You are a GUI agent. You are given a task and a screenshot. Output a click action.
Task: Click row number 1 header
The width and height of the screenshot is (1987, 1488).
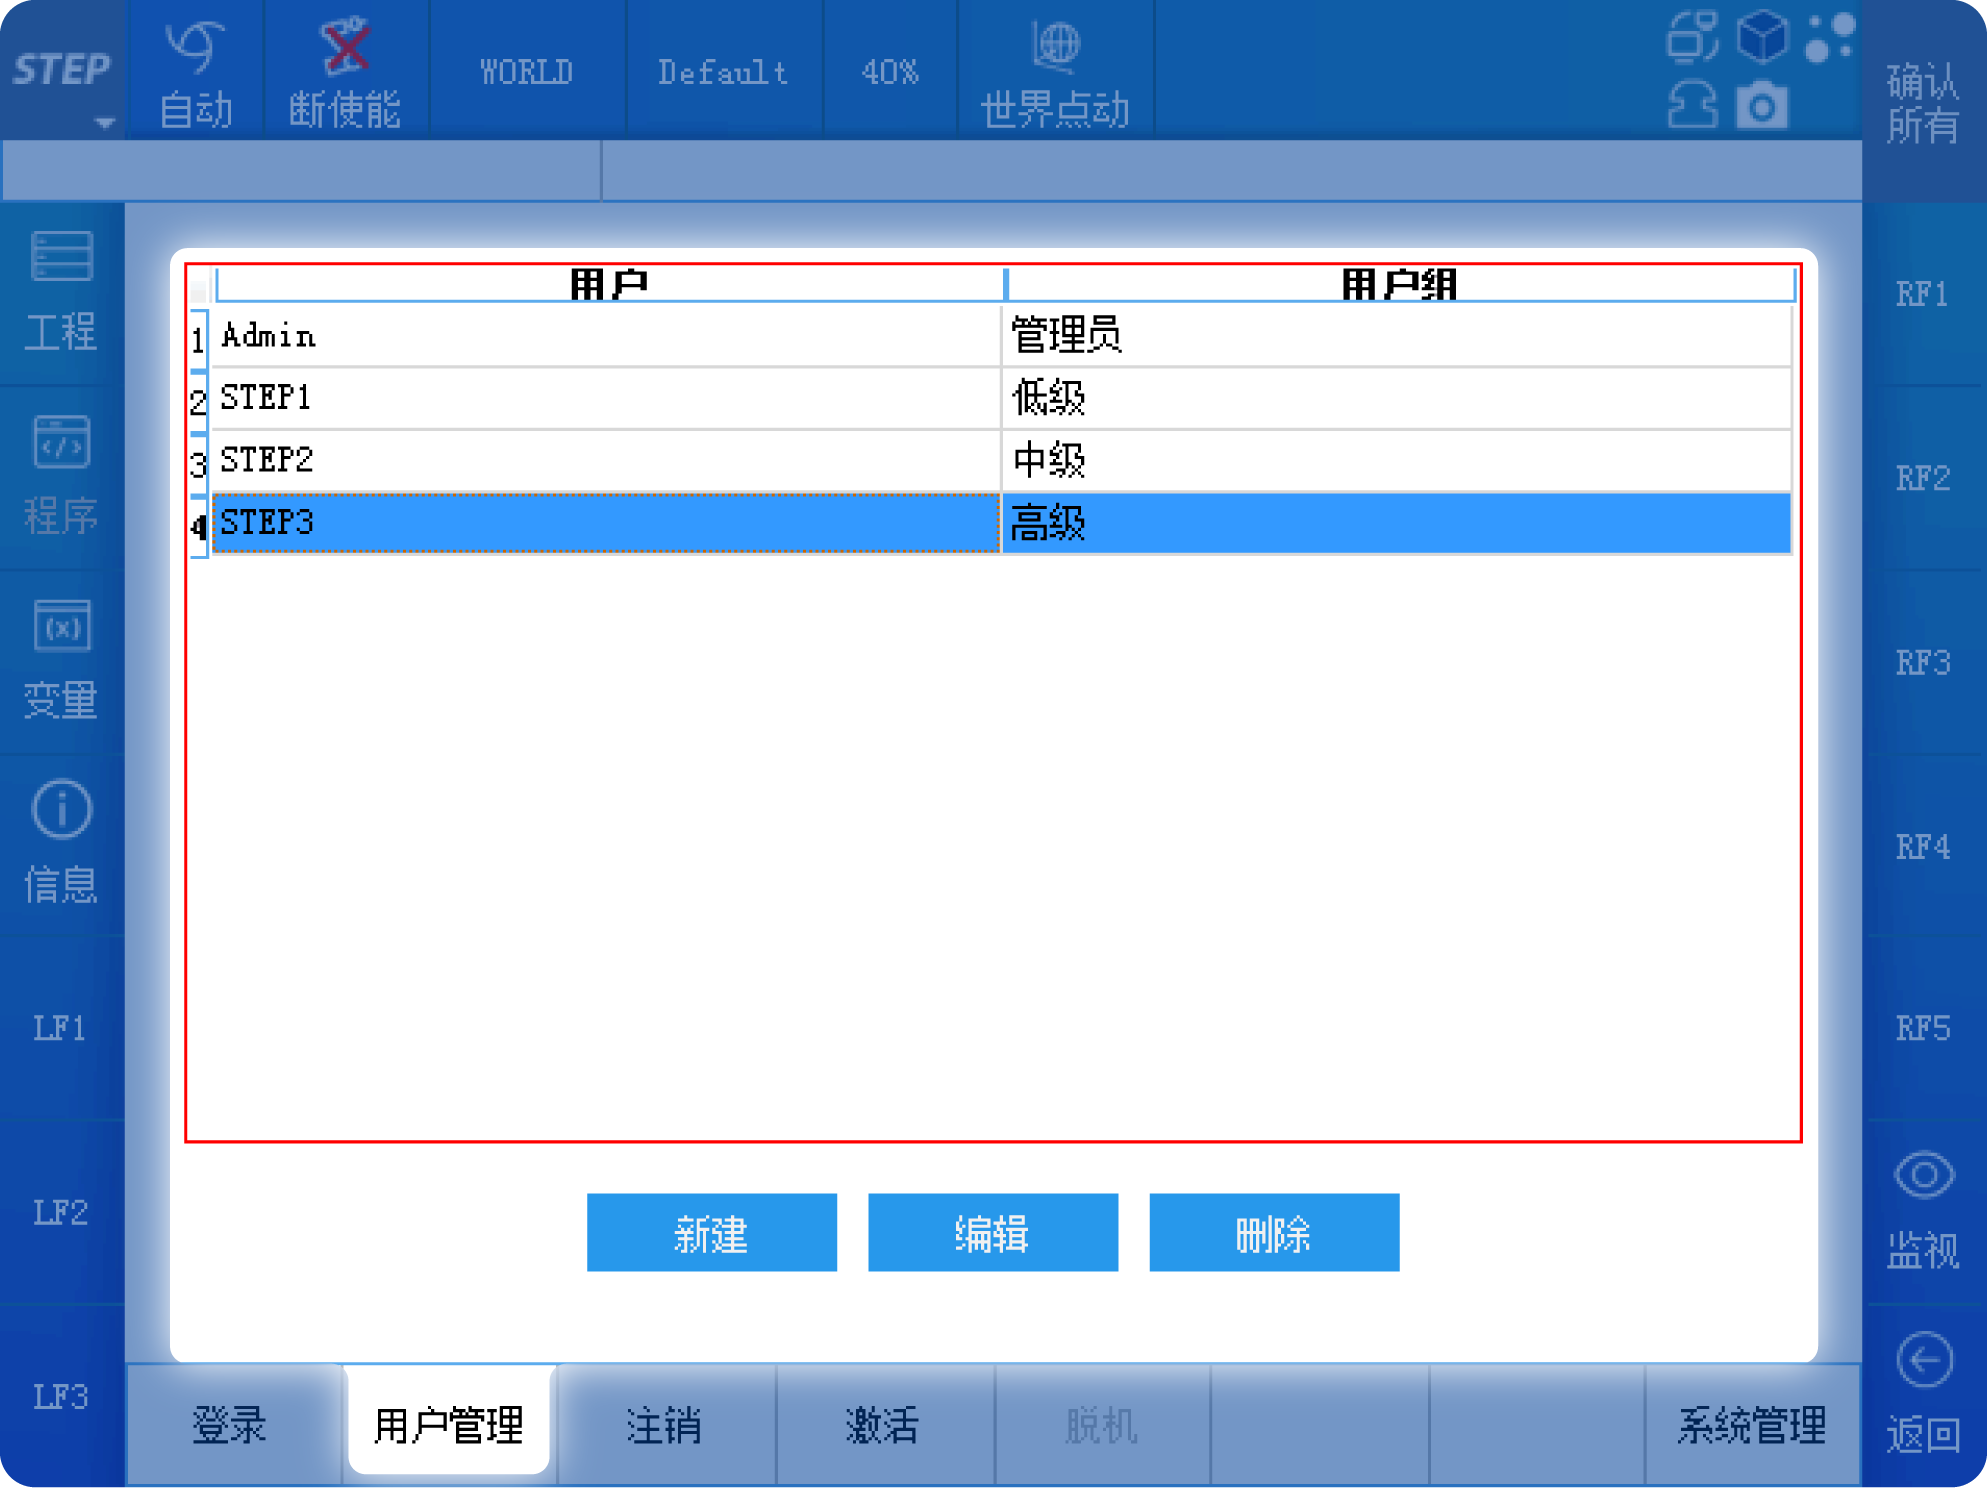(198, 340)
